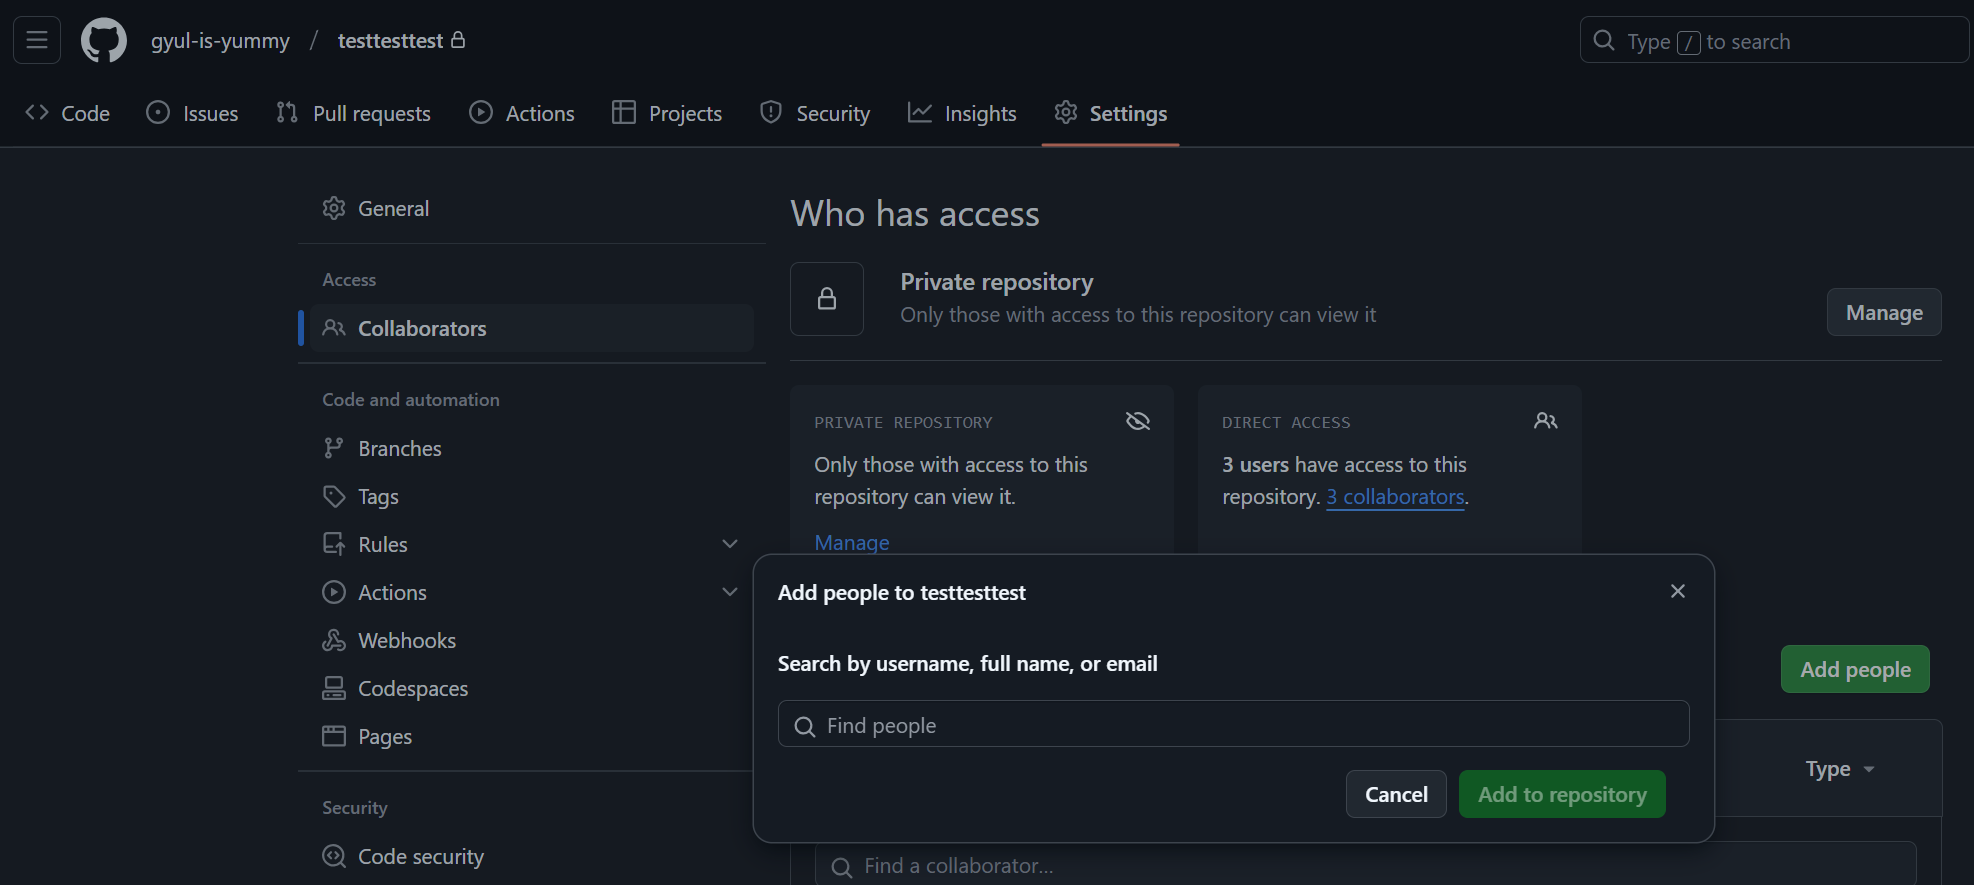Click the Pages browser icon in sidebar
The width and height of the screenshot is (1974, 885).
(334, 736)
